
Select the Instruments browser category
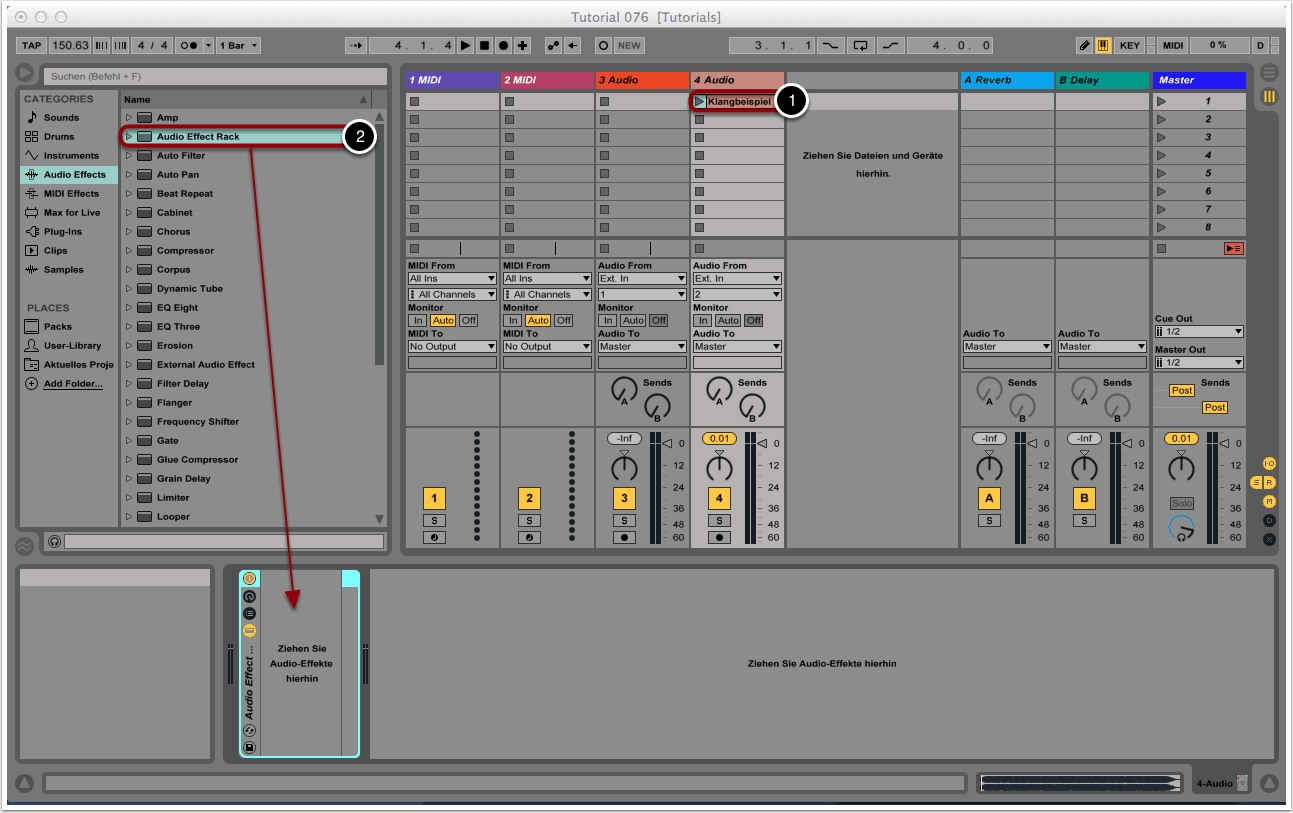[70, 155]
